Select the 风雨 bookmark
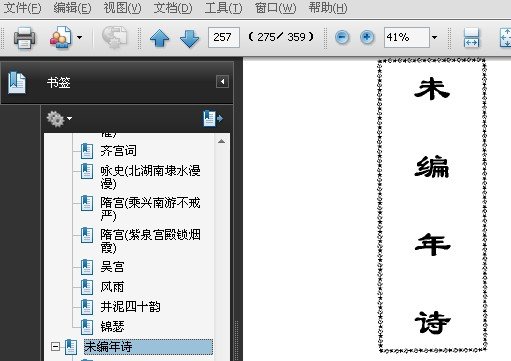Viewport: 511px width, 361px height. (x=112, y=287)
